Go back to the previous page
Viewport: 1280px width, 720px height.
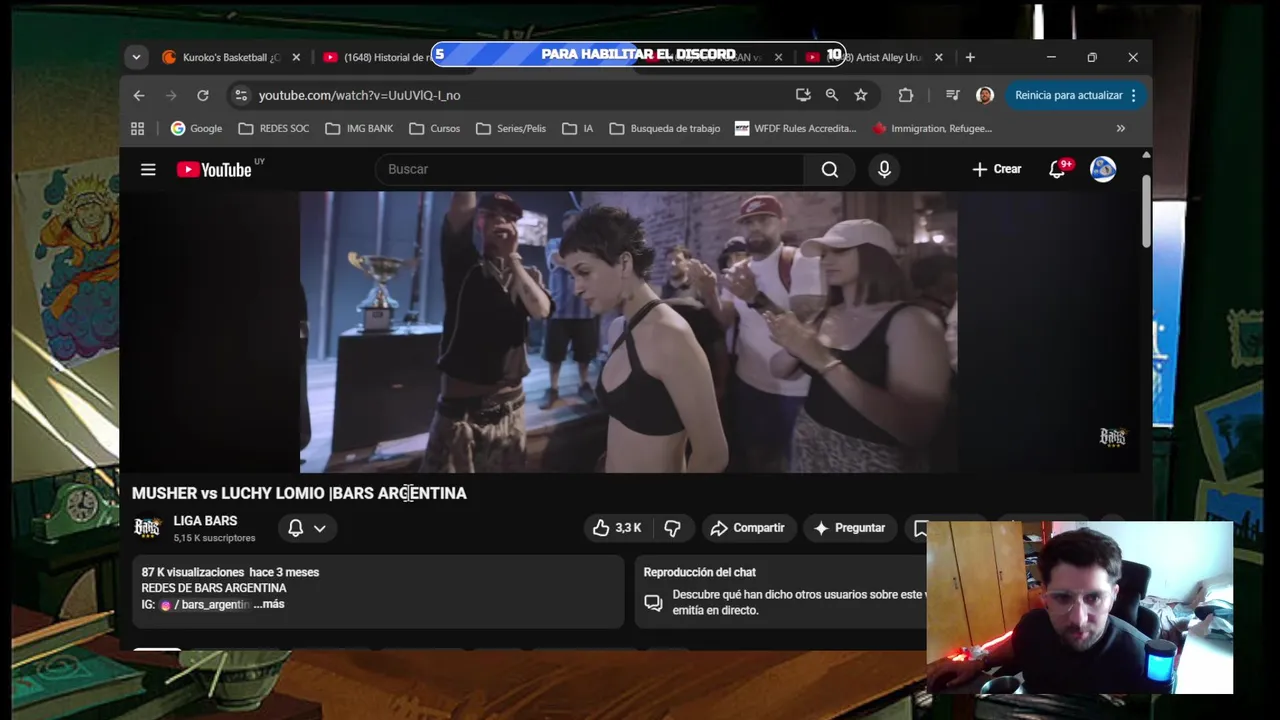pyautogui.click(x=139, y=95)
